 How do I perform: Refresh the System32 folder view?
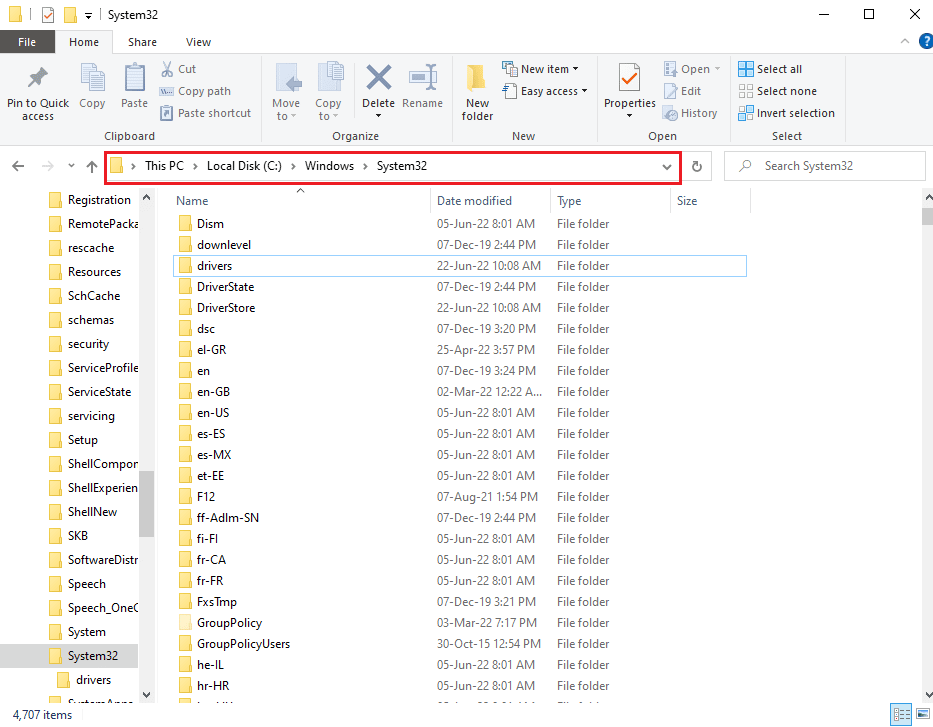(697, 167)
